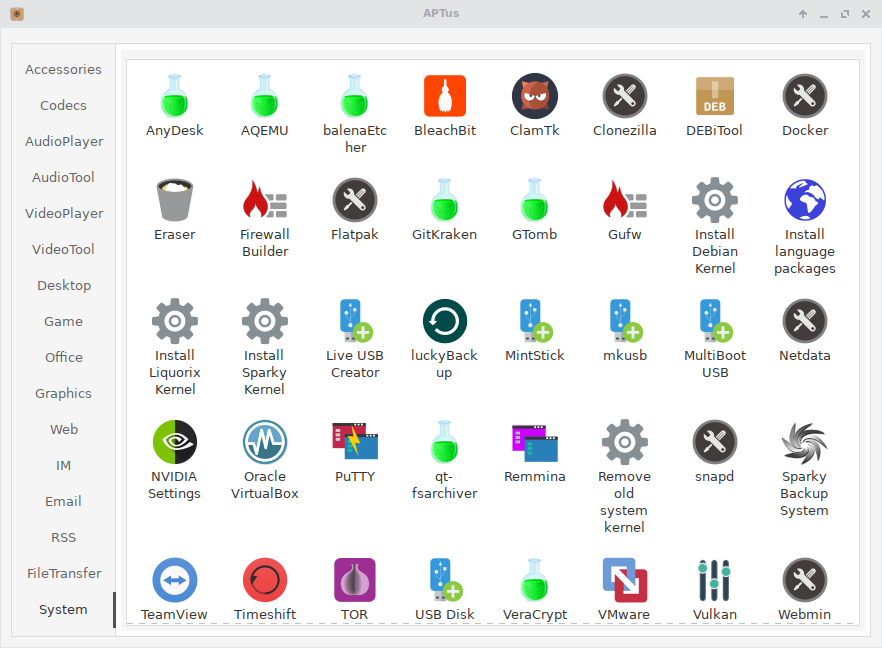This screenshot has width=882, height=648.
Task: Click the balenaEtcher icon
Action: point(355,96)
